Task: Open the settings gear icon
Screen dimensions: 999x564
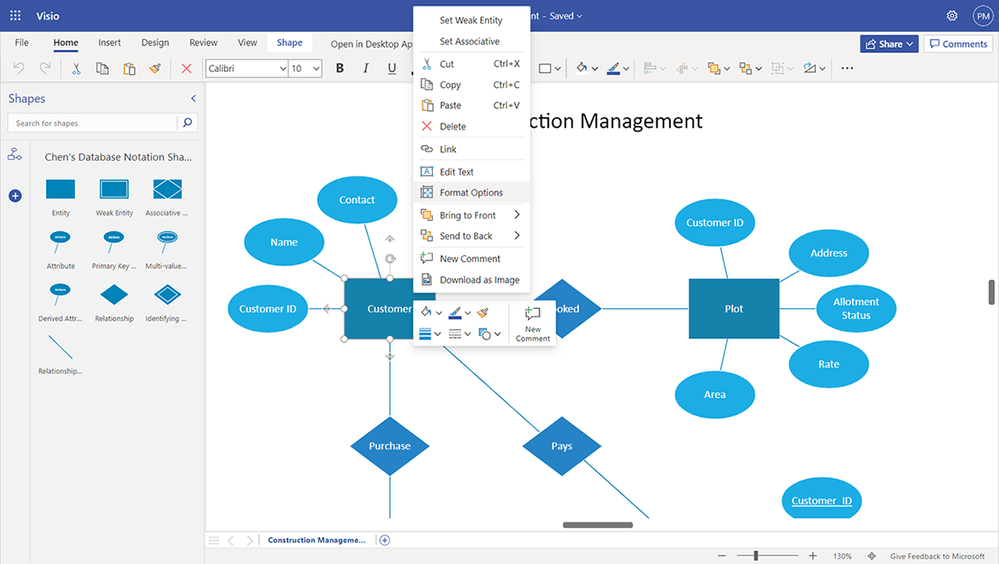Action: (952, 16)
